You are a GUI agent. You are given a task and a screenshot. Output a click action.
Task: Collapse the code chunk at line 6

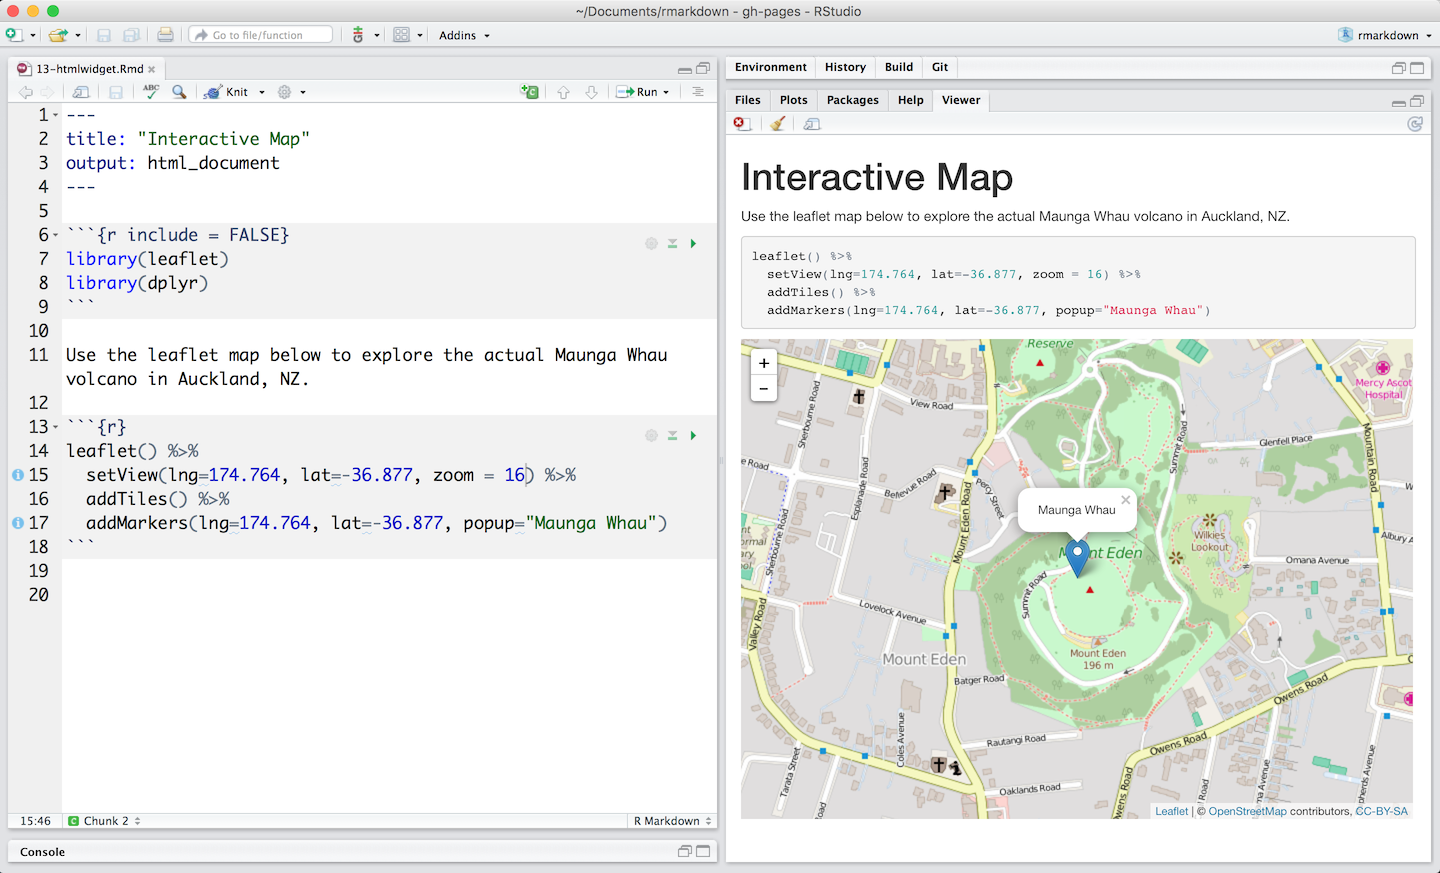(55, 236)
